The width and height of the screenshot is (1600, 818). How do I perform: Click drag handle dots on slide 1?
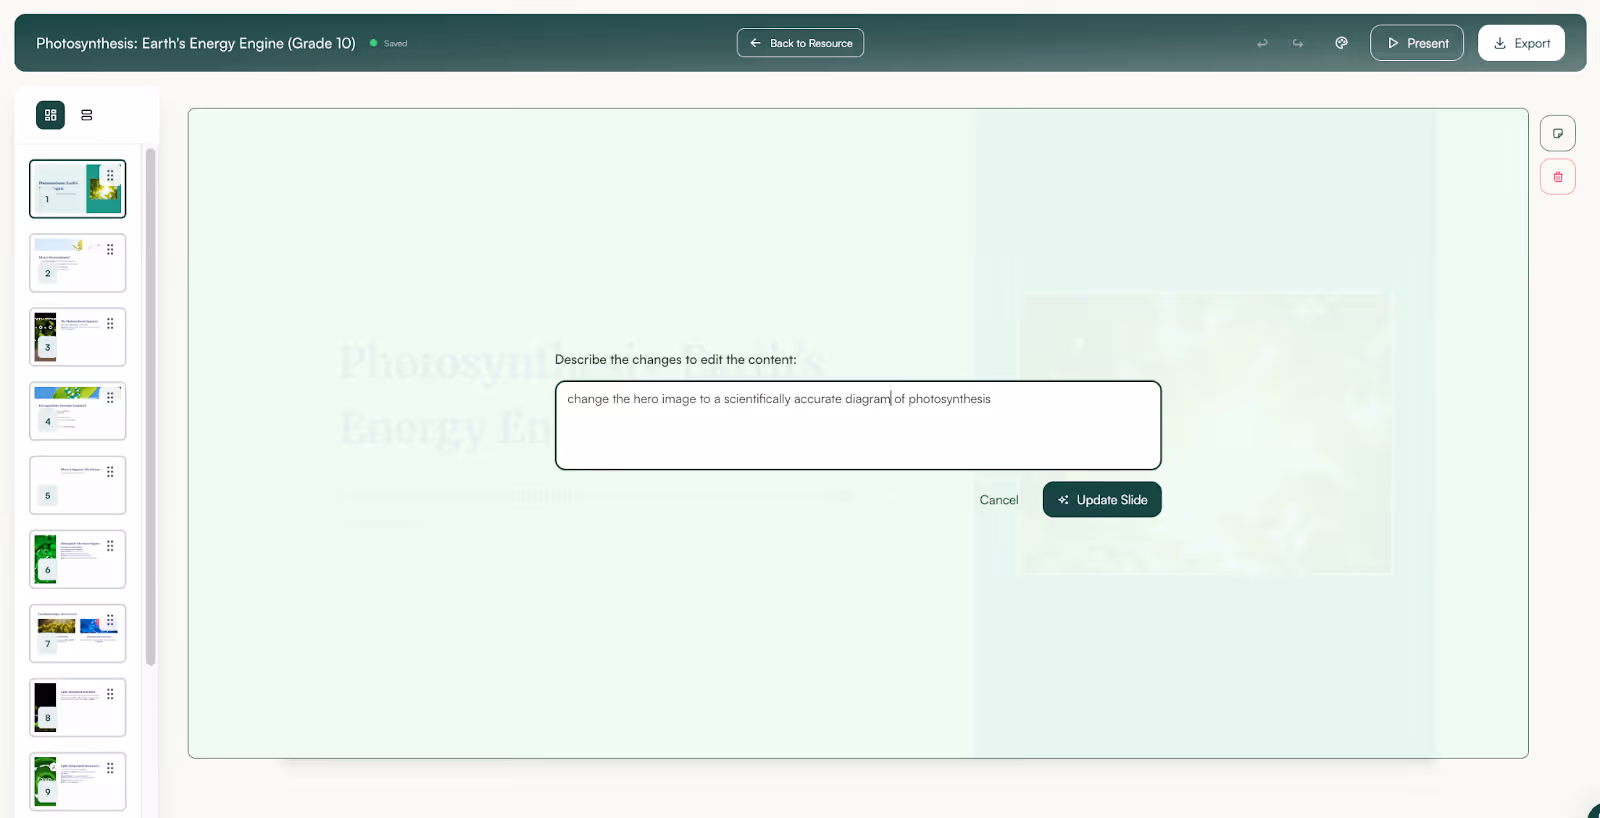click(110, 175)
